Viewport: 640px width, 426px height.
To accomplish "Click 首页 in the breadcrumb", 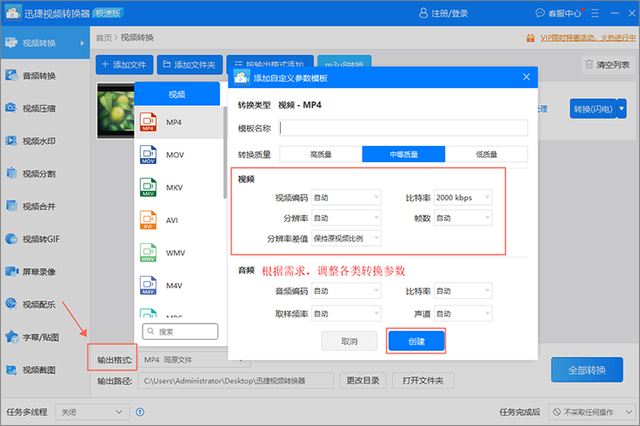I will (x=104, y=38).
